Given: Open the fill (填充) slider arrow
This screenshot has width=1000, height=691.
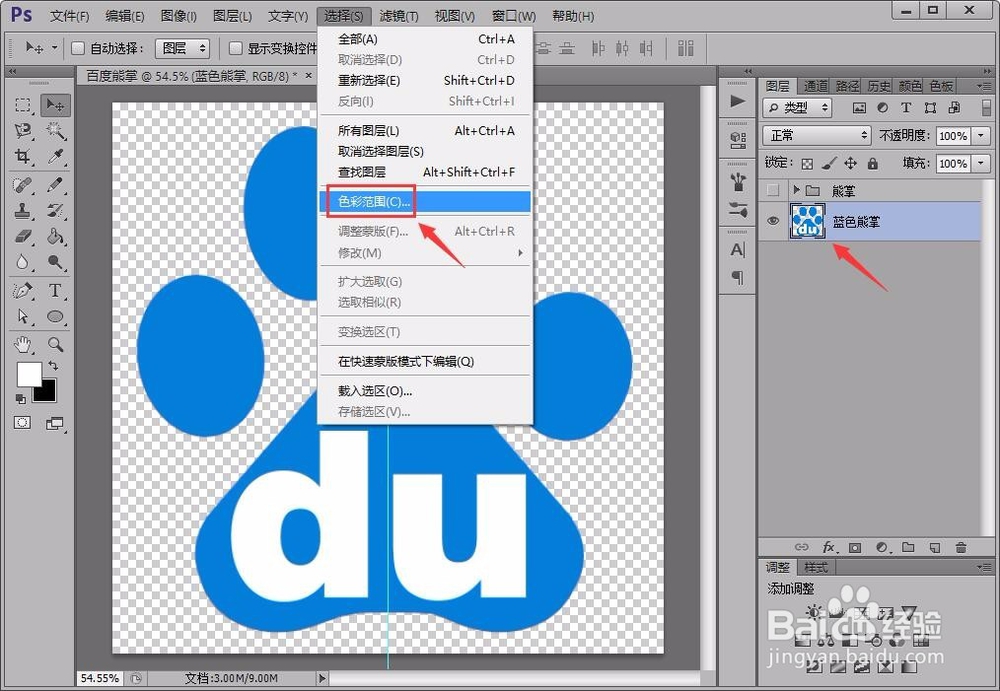Looking at the screenshot, I should [981, 163].
